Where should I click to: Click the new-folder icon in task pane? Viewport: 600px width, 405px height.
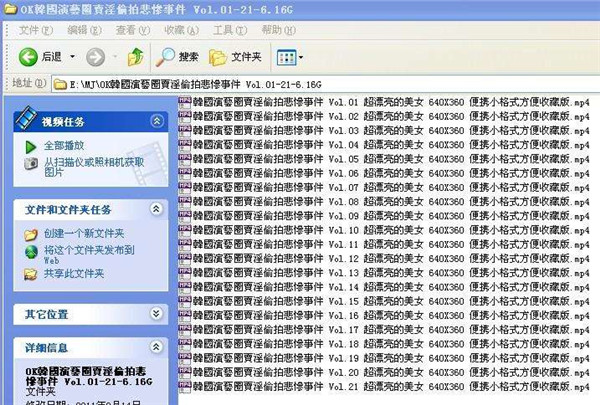(x=31, y=234)
